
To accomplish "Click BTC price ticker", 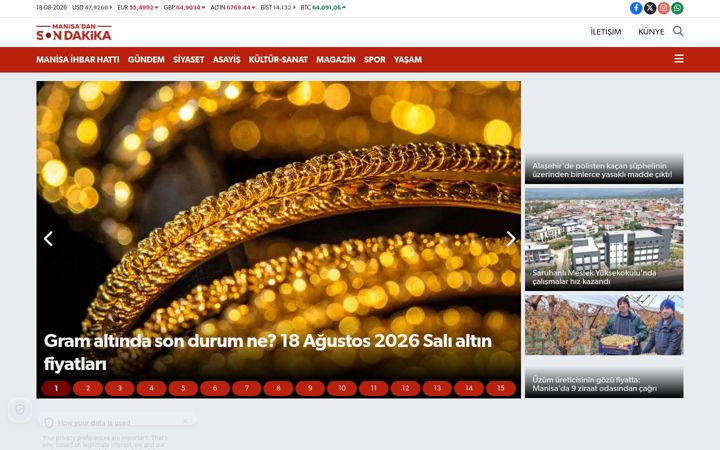I will tap(323, 7).
